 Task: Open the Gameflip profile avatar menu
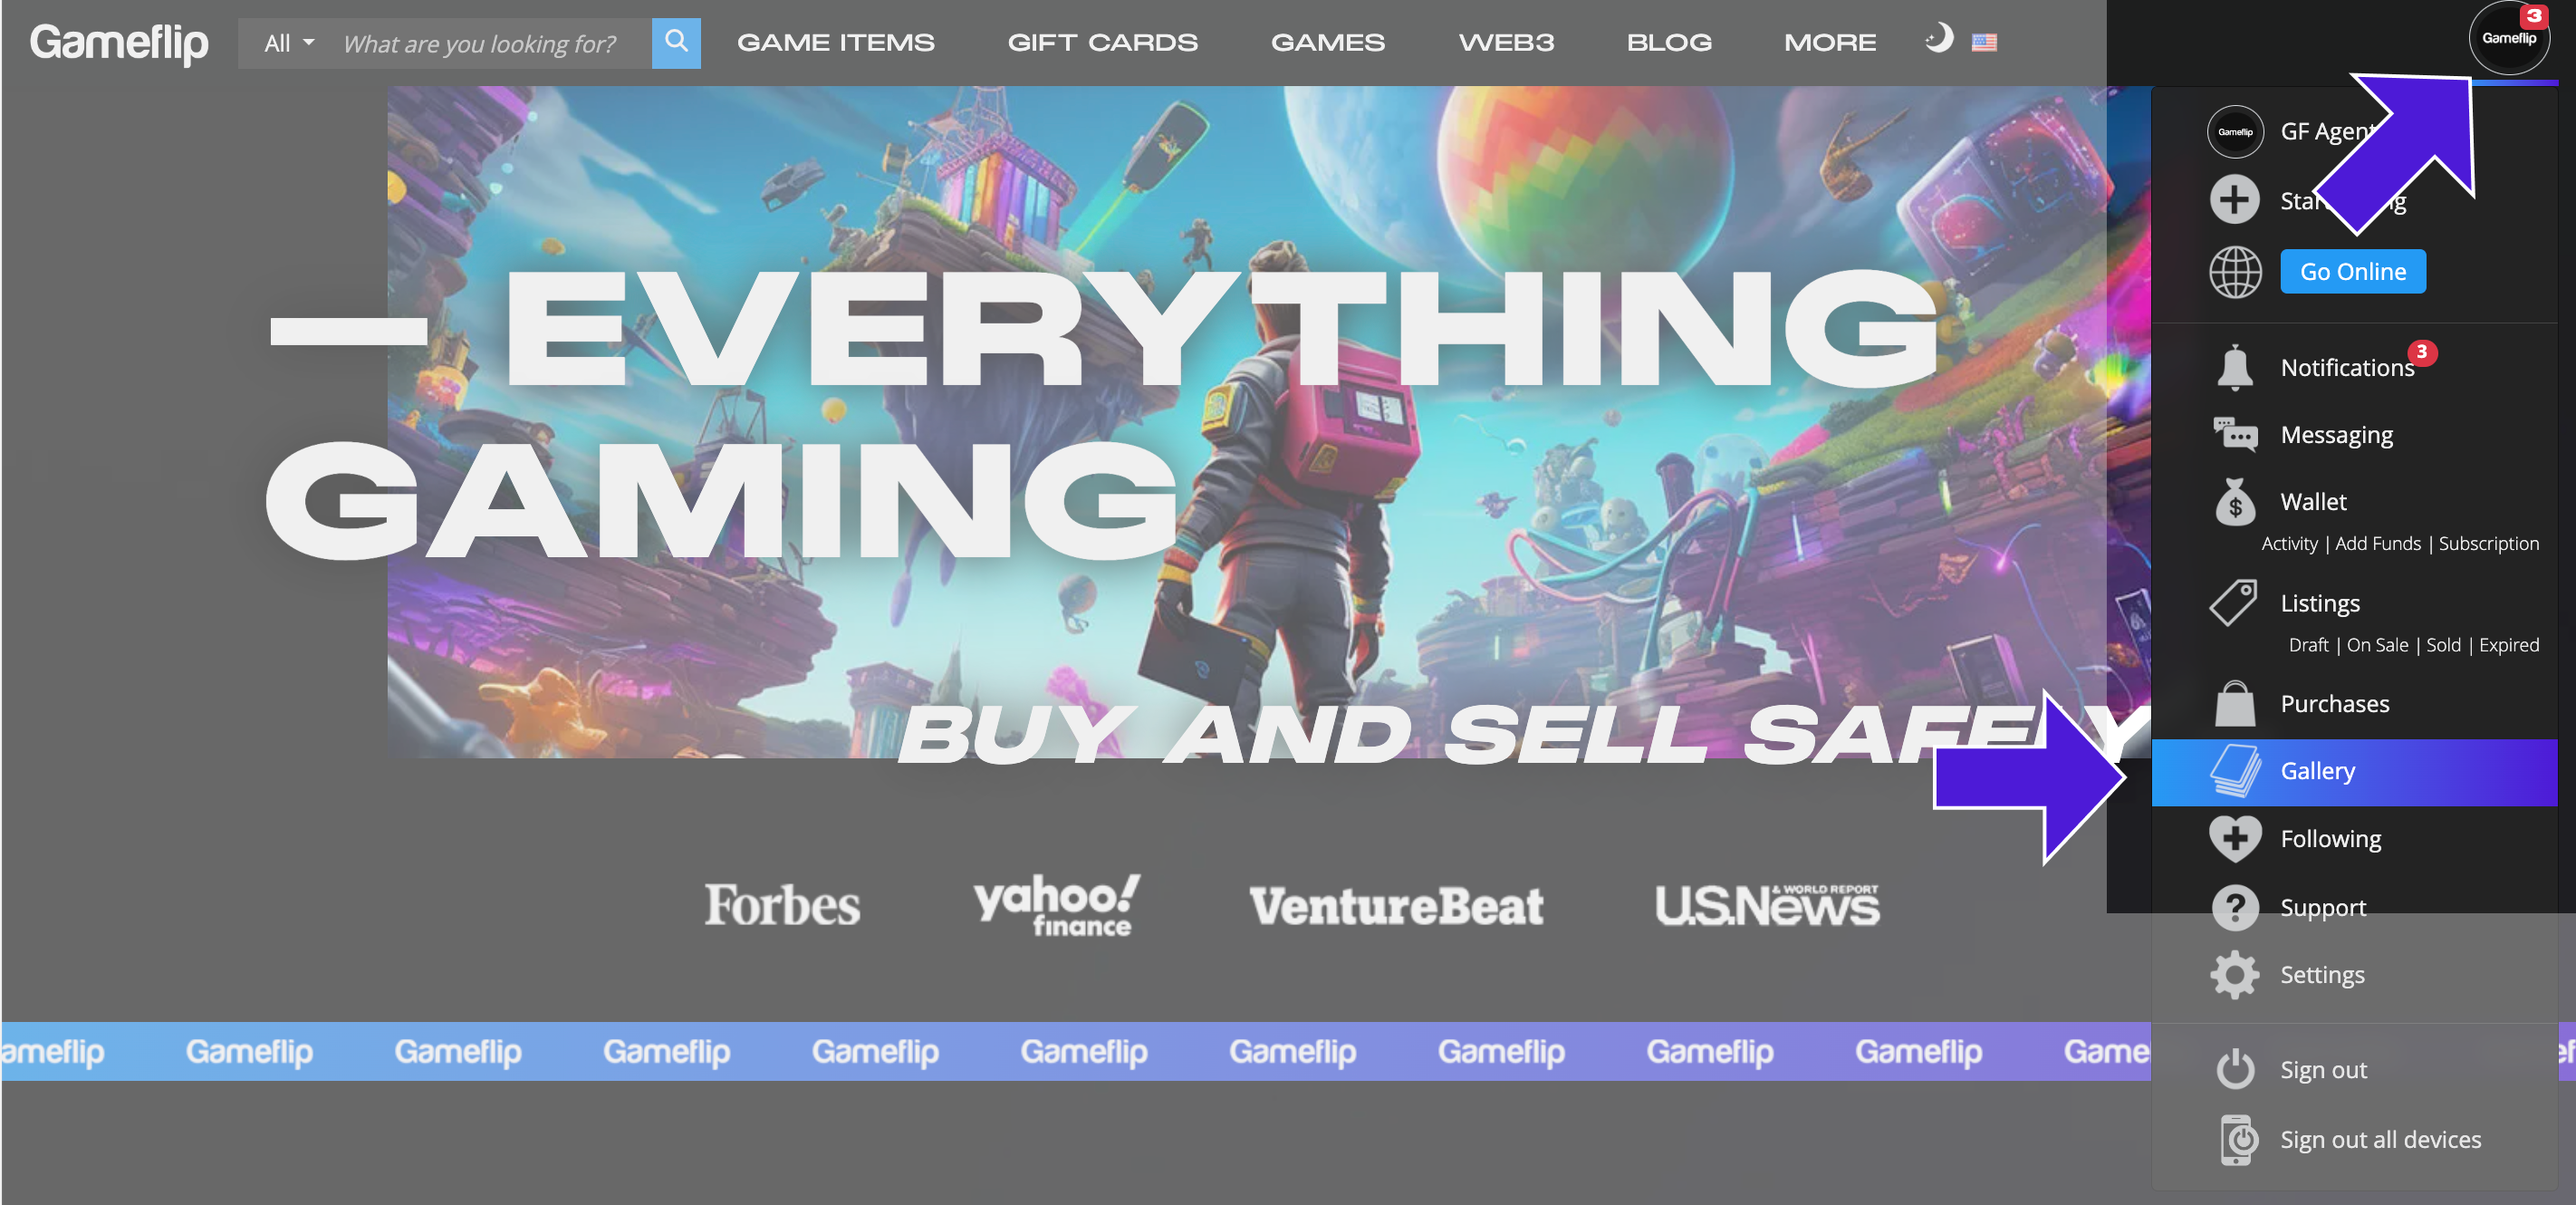click(x=2508, y=38)
